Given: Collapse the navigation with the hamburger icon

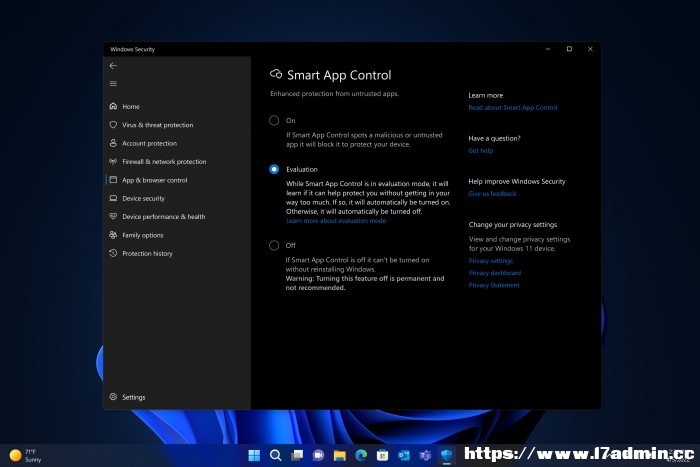Looking at the screenshot, I should pyautogui.click(x=113, y=83).
